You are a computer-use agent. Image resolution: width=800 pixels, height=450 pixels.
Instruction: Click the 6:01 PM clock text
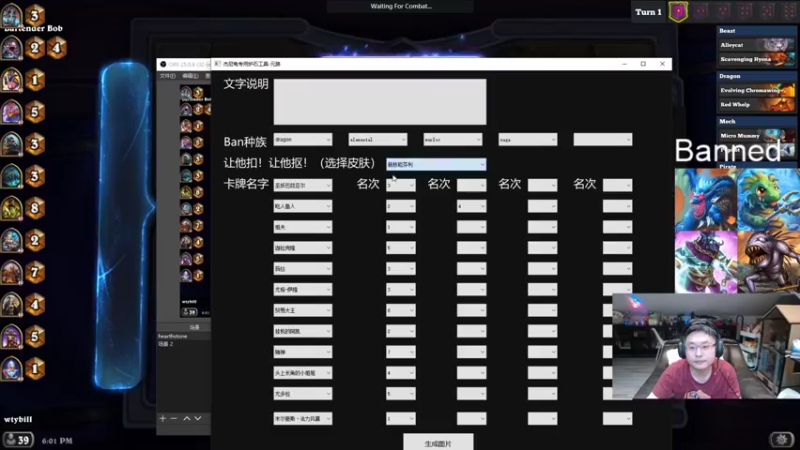(57, 441)
